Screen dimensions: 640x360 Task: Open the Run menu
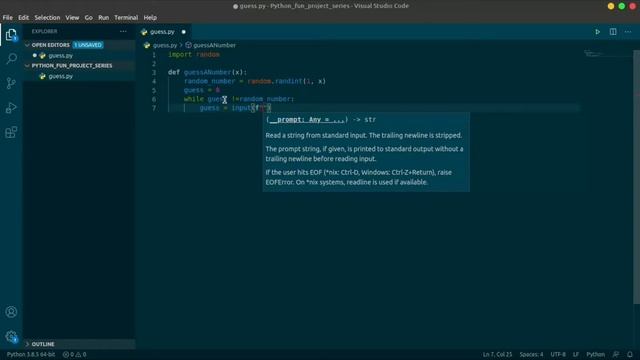[x=104, y=18]
